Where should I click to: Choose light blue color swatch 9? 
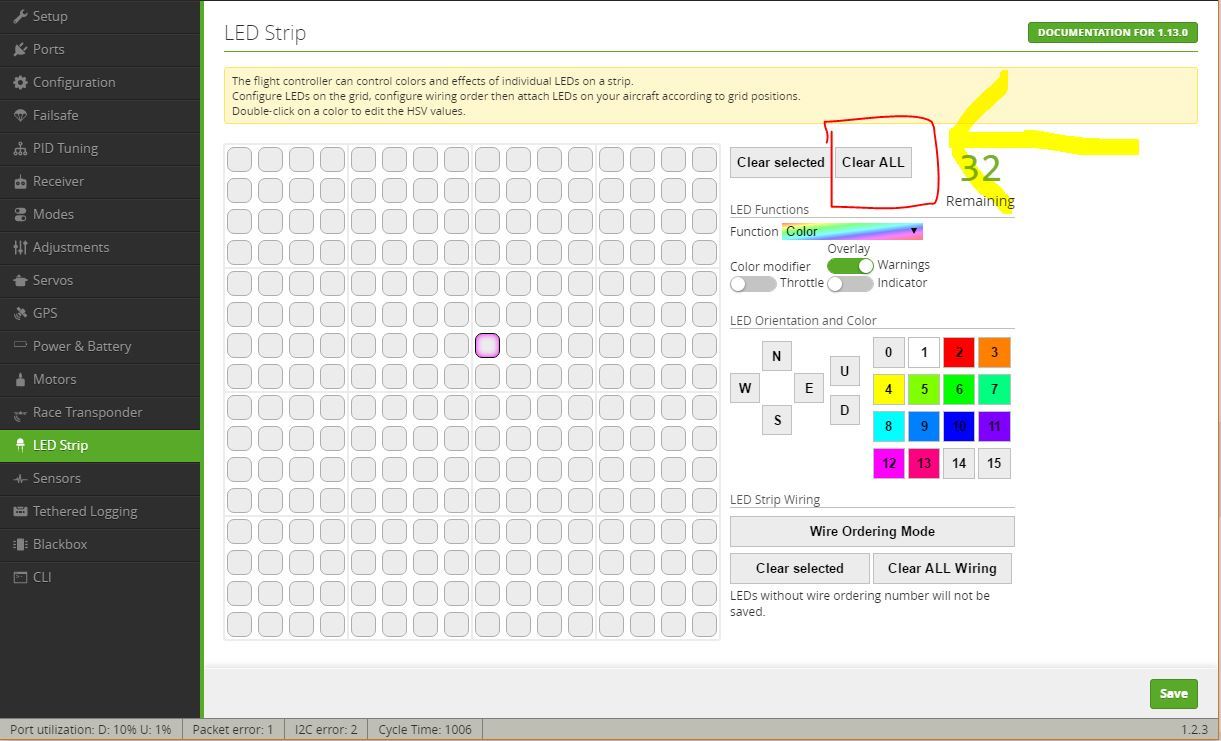(924, 426)
